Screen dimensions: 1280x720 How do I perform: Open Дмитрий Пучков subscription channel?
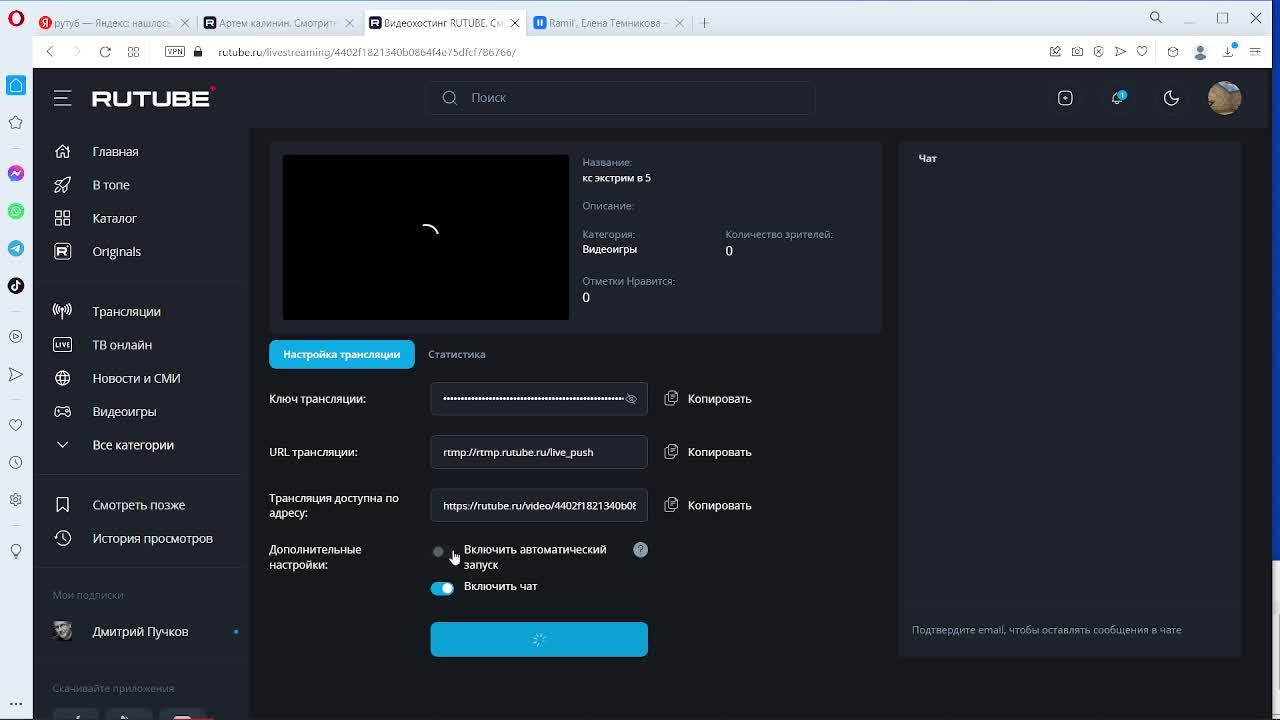click(x=140, y=632)
